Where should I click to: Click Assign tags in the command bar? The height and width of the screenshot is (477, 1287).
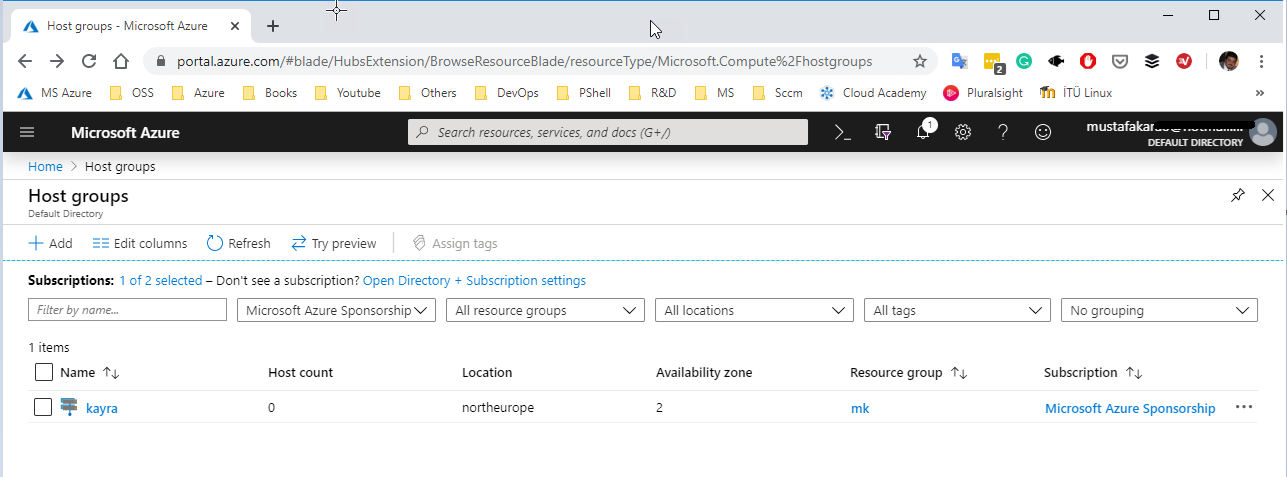454,243
